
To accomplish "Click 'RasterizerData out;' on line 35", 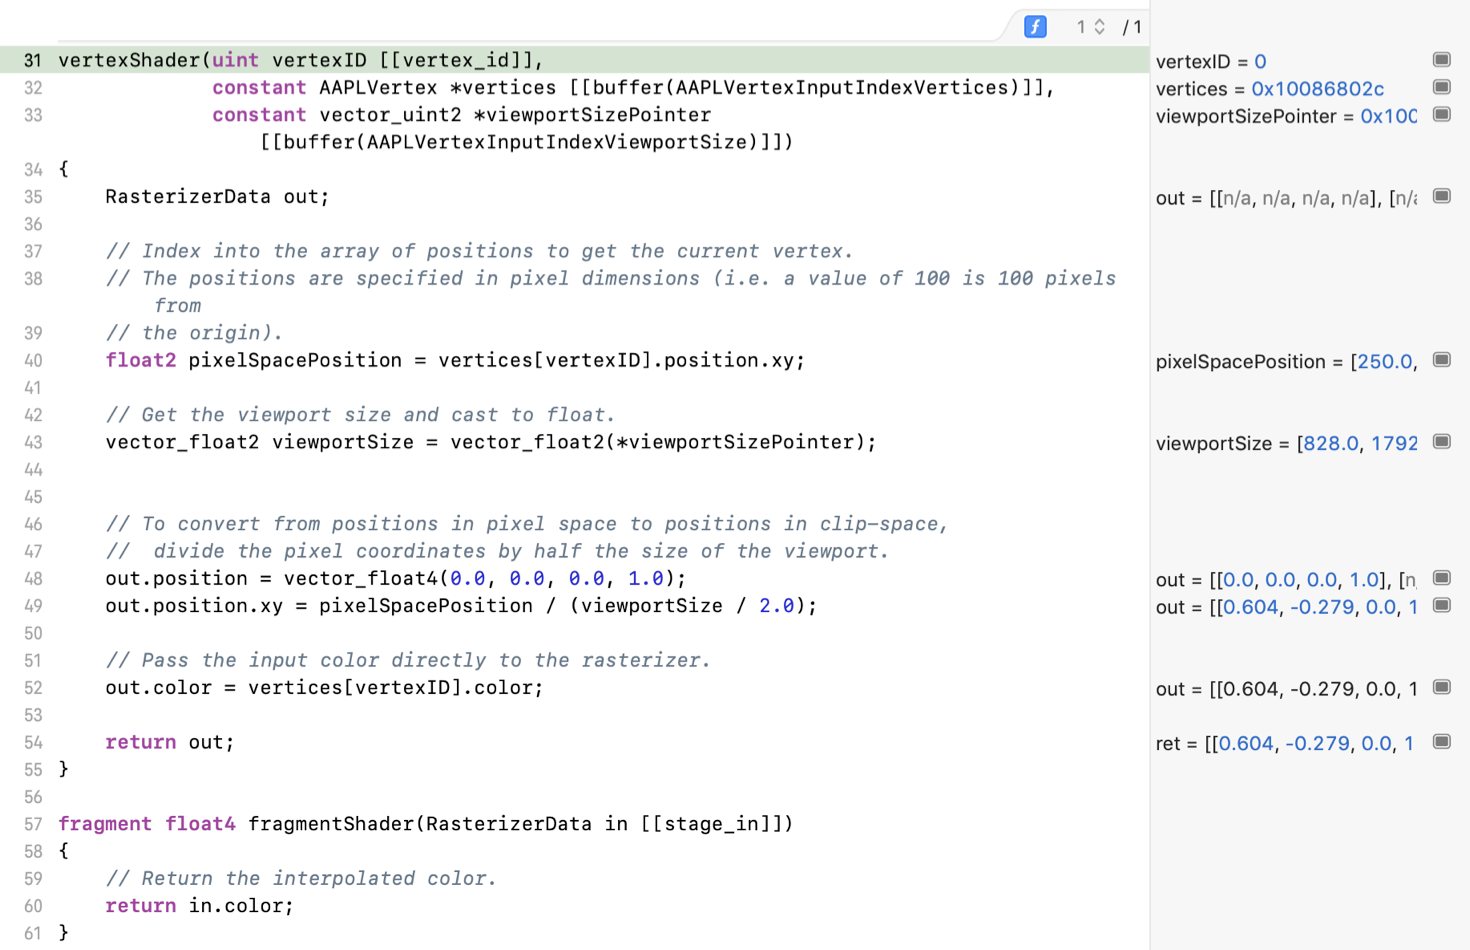I will (217, 196).
